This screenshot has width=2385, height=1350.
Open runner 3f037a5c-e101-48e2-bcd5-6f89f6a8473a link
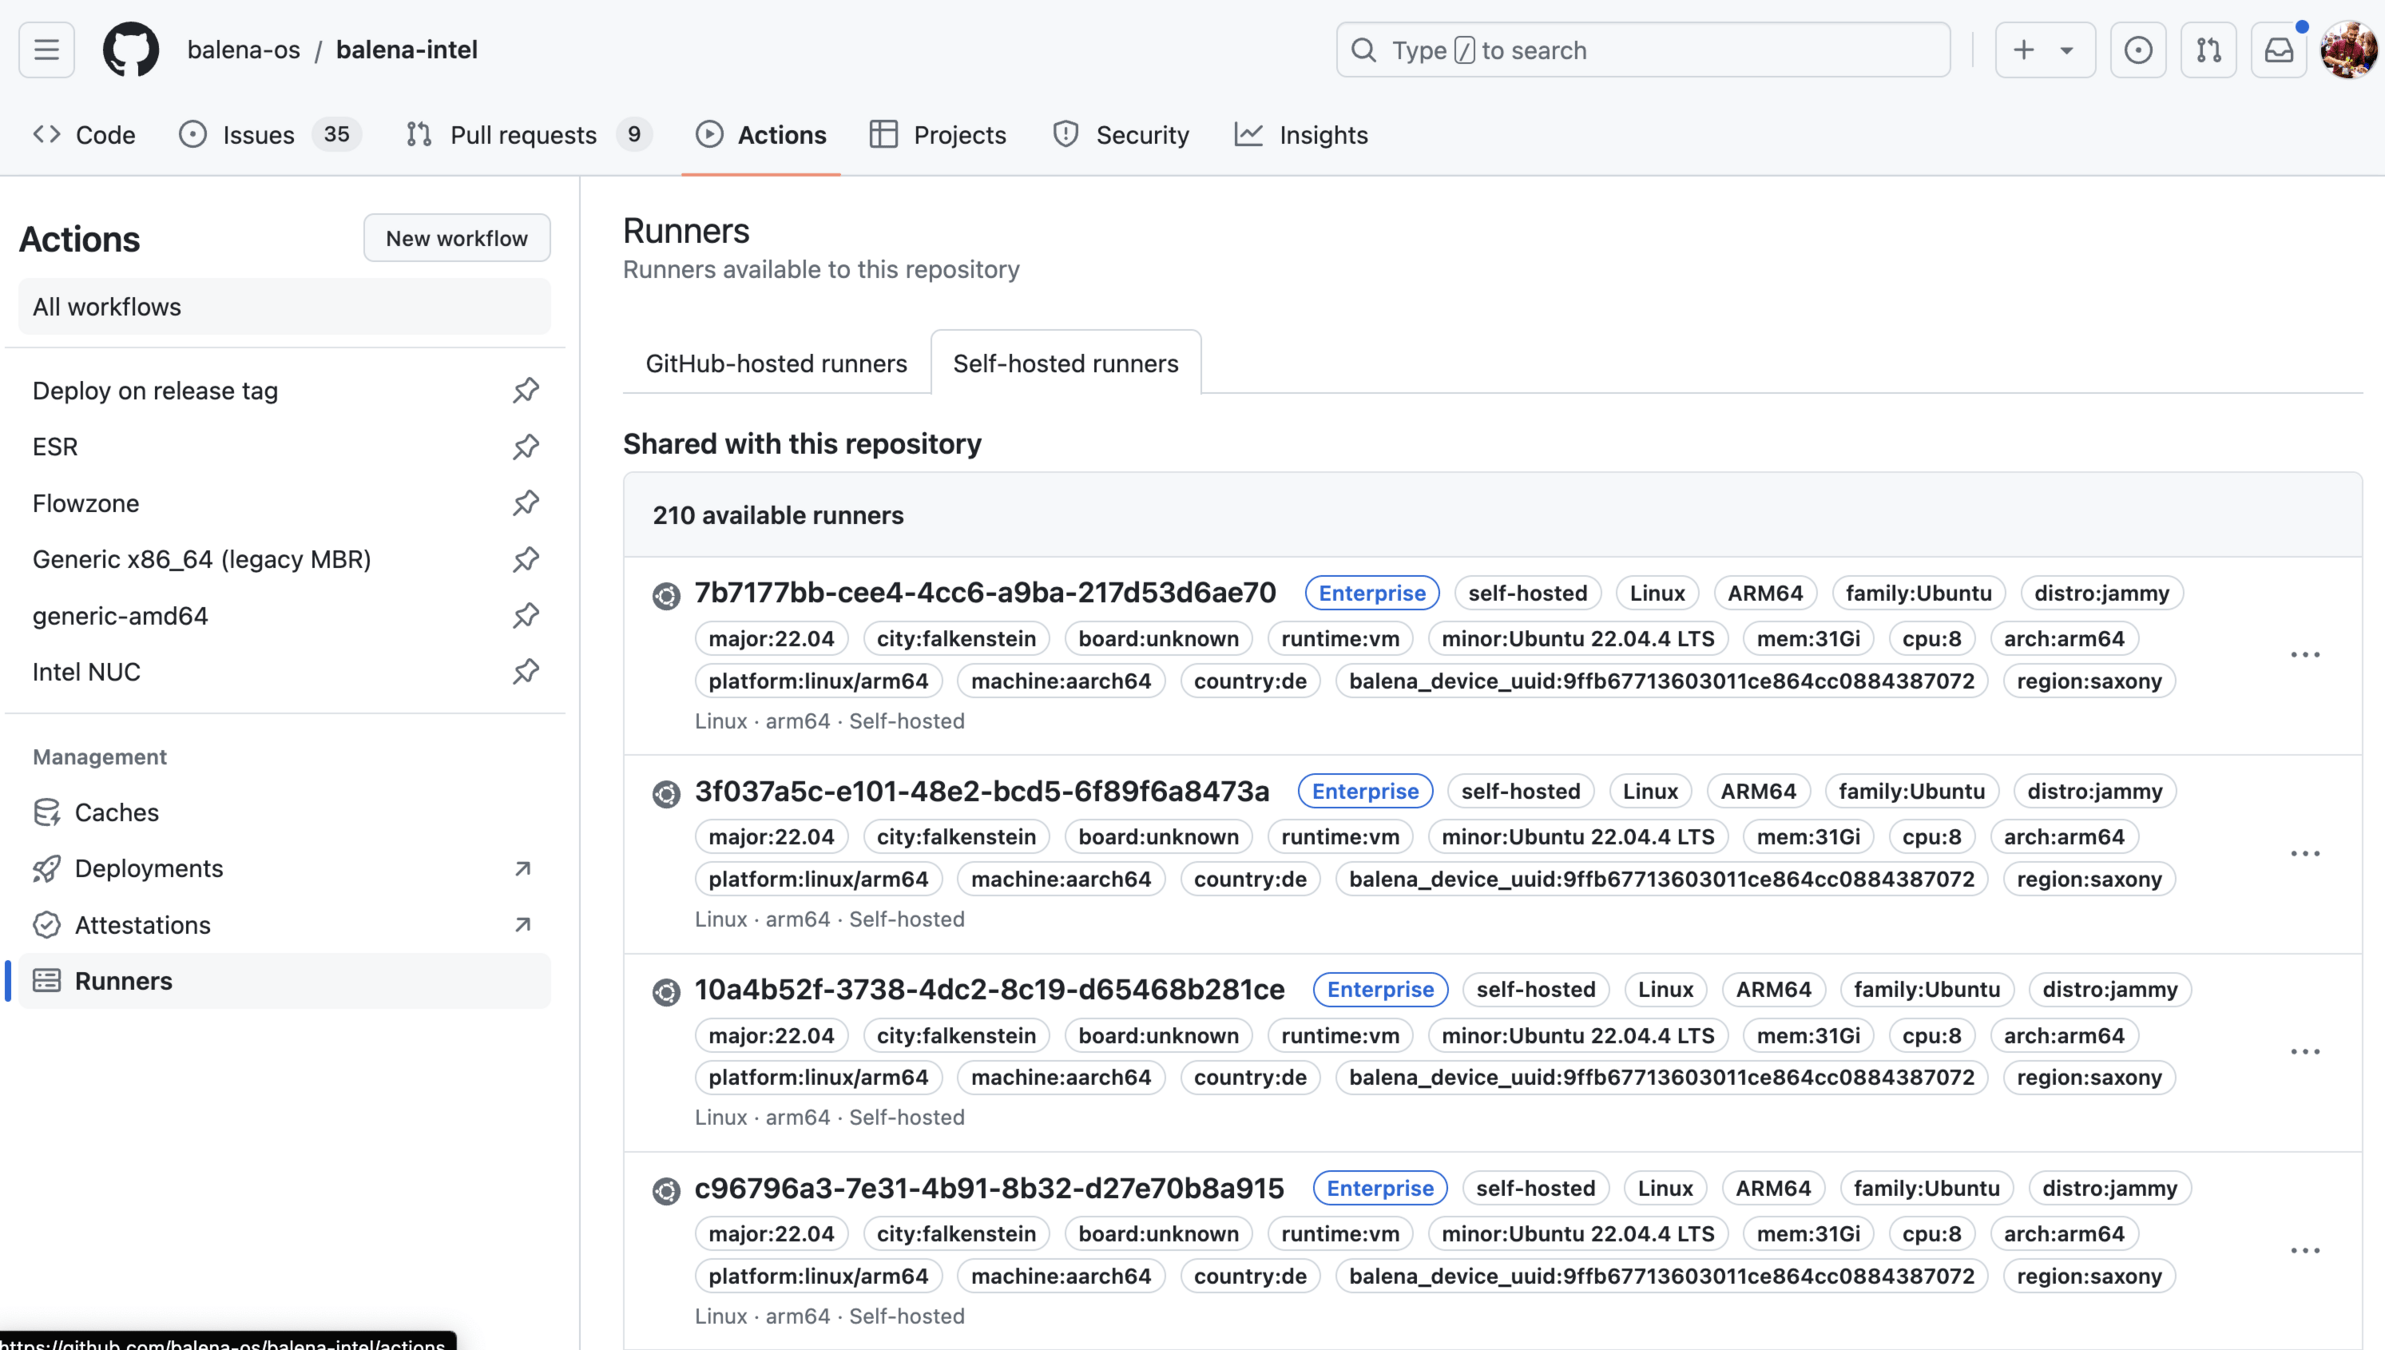point(981,791)
